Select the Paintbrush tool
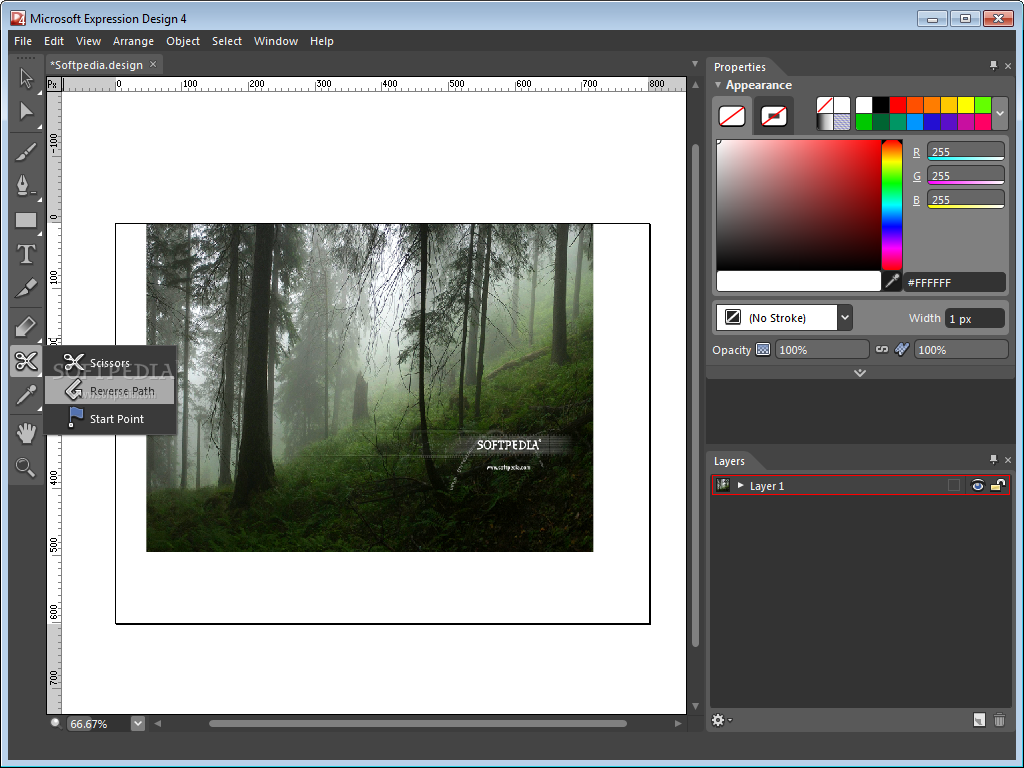This screenshot has height=768, width=1024. tap(26, 152)
